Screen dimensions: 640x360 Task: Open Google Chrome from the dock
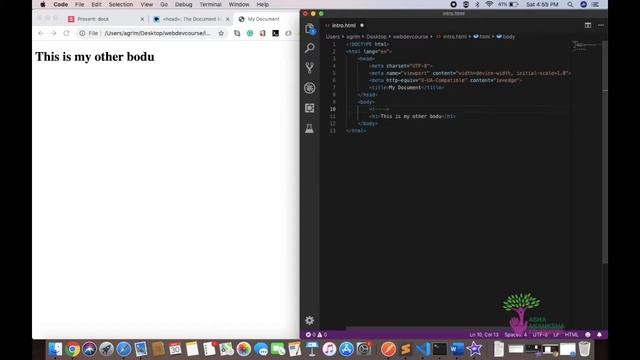(x=72, y=349)
